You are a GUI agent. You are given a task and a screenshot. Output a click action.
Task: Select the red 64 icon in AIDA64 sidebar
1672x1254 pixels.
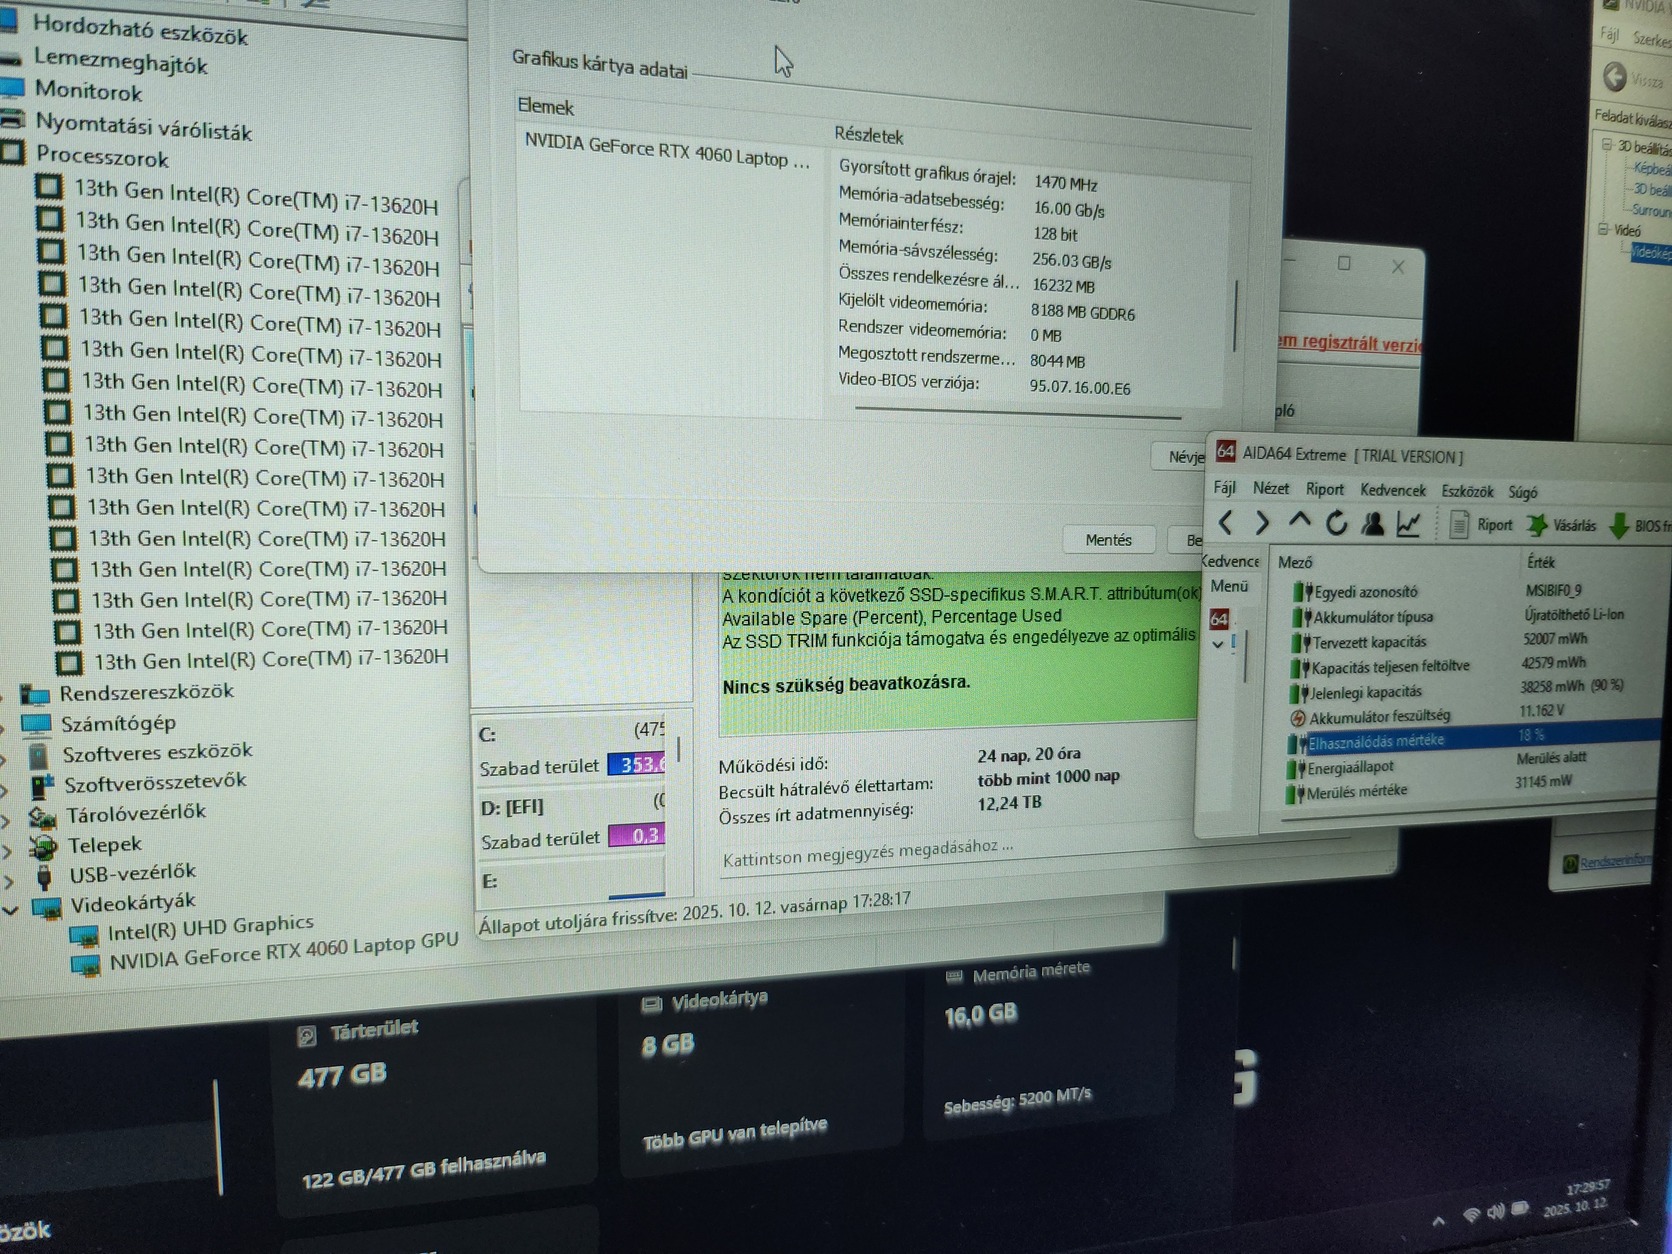1219,619
